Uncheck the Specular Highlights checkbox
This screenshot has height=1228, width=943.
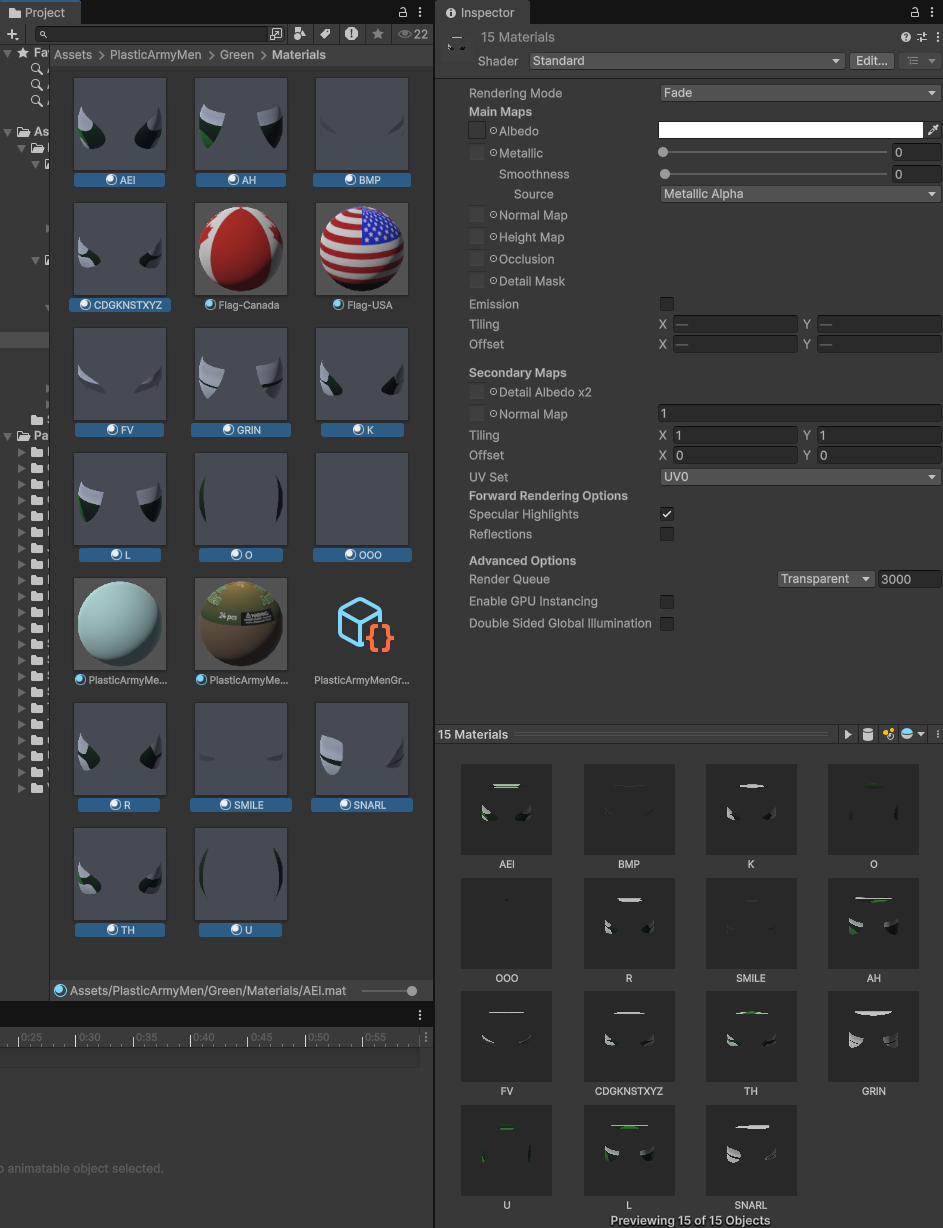click(667, 514)
